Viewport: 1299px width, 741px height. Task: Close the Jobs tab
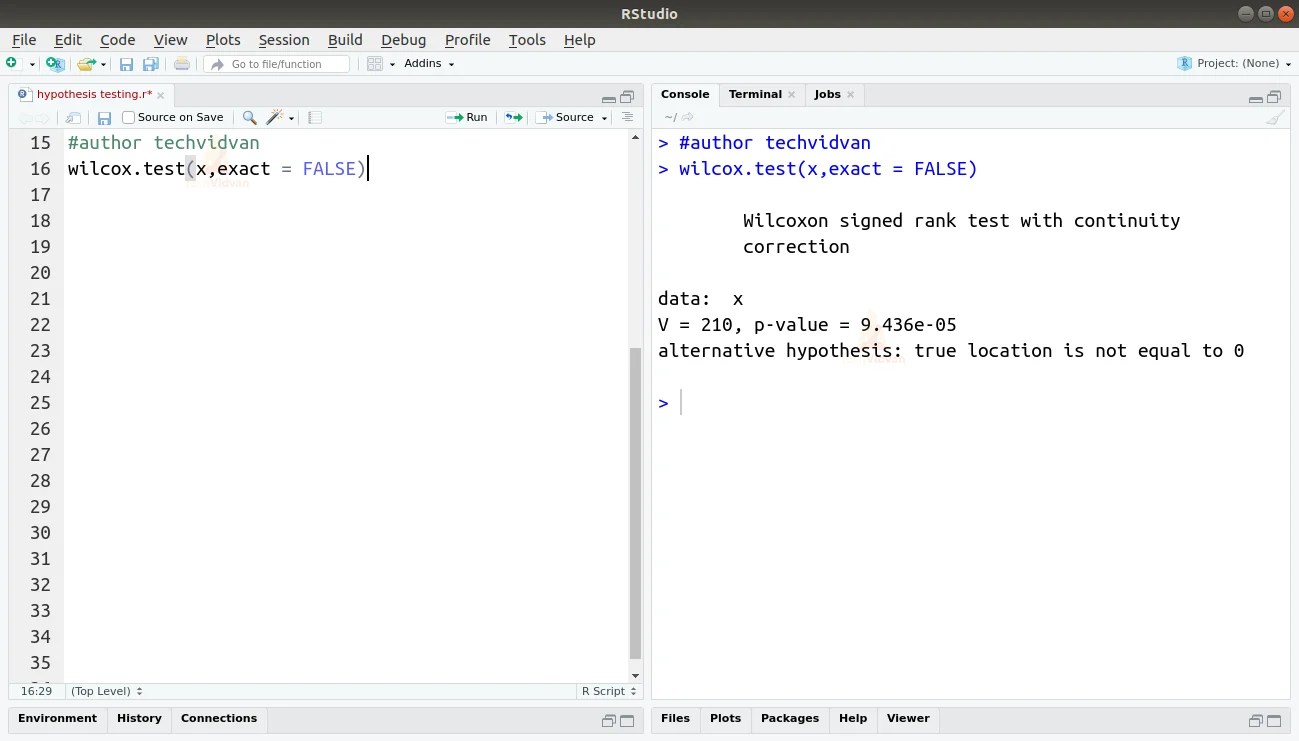pos(850,95)
